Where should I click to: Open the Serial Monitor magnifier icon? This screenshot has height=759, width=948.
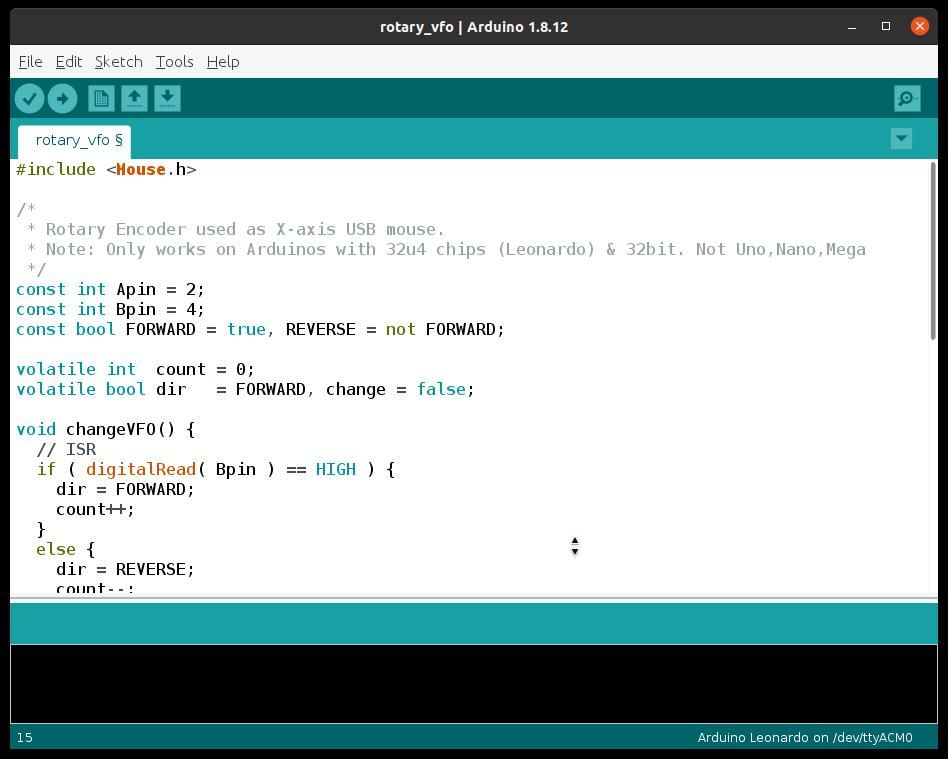(x=907, y=99)
